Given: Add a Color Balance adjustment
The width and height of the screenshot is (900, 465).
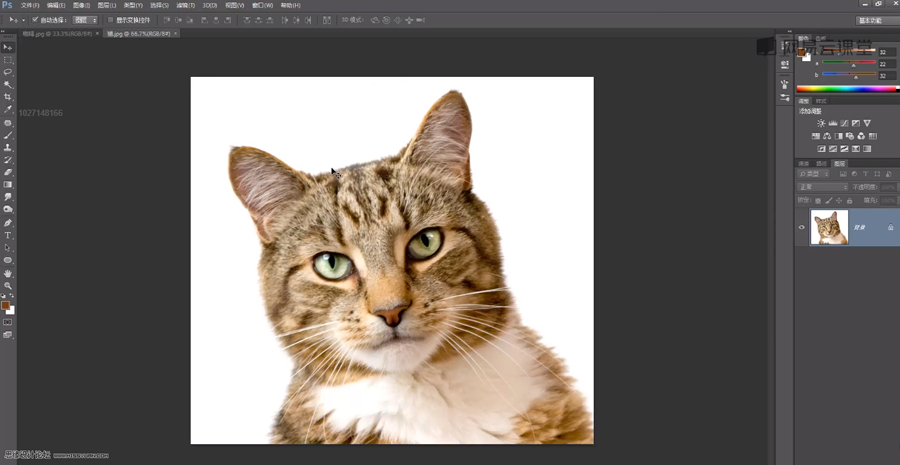Looking at the screenshot, I should [827, 136].
